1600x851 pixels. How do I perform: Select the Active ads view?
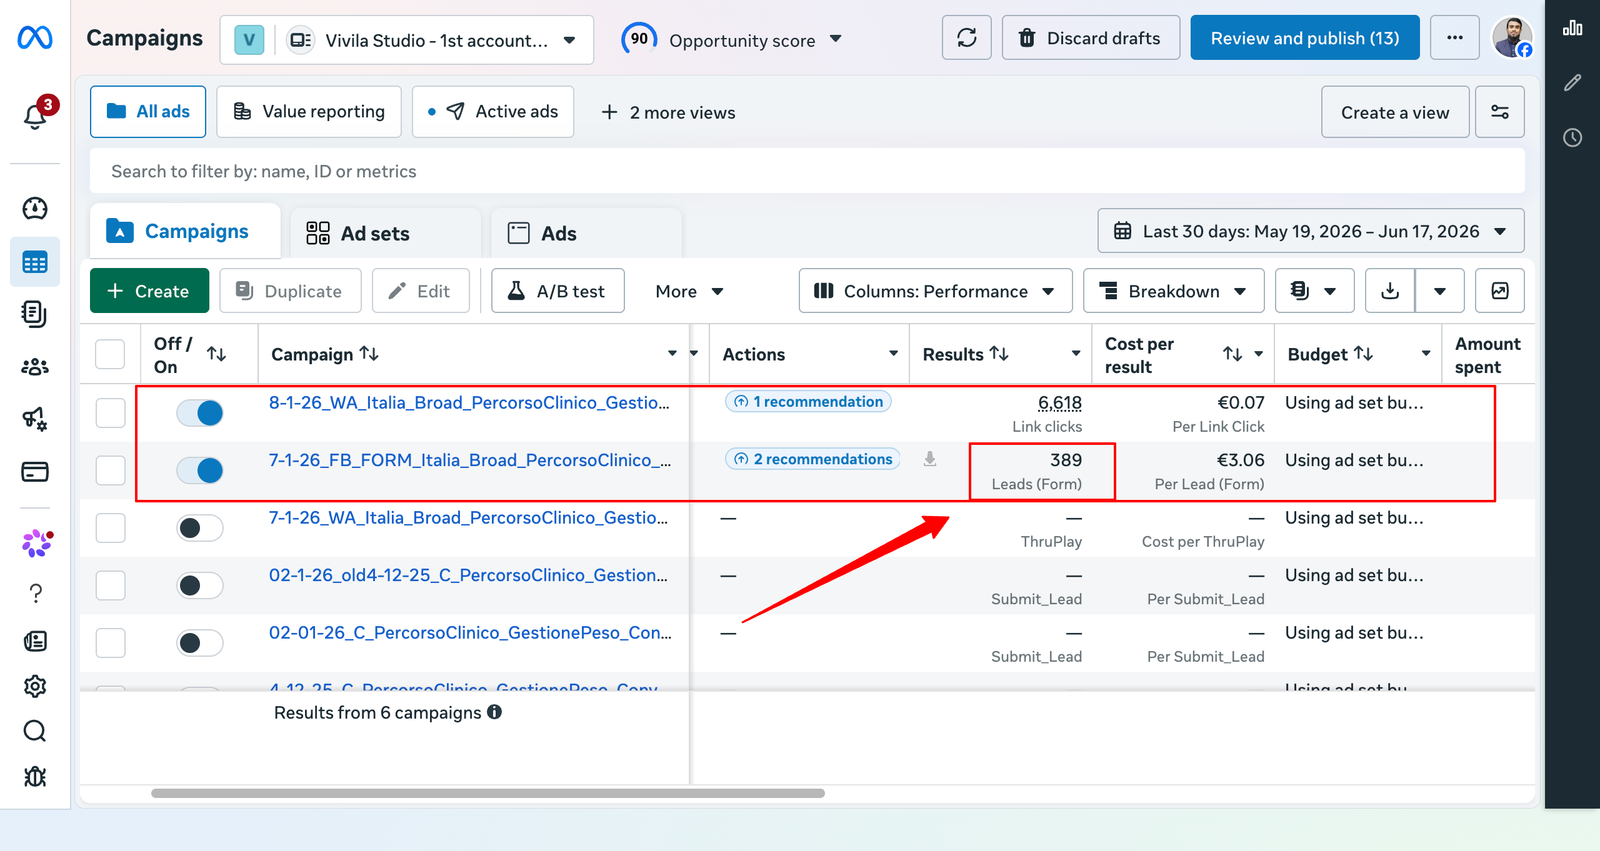(x=493, y=112)
